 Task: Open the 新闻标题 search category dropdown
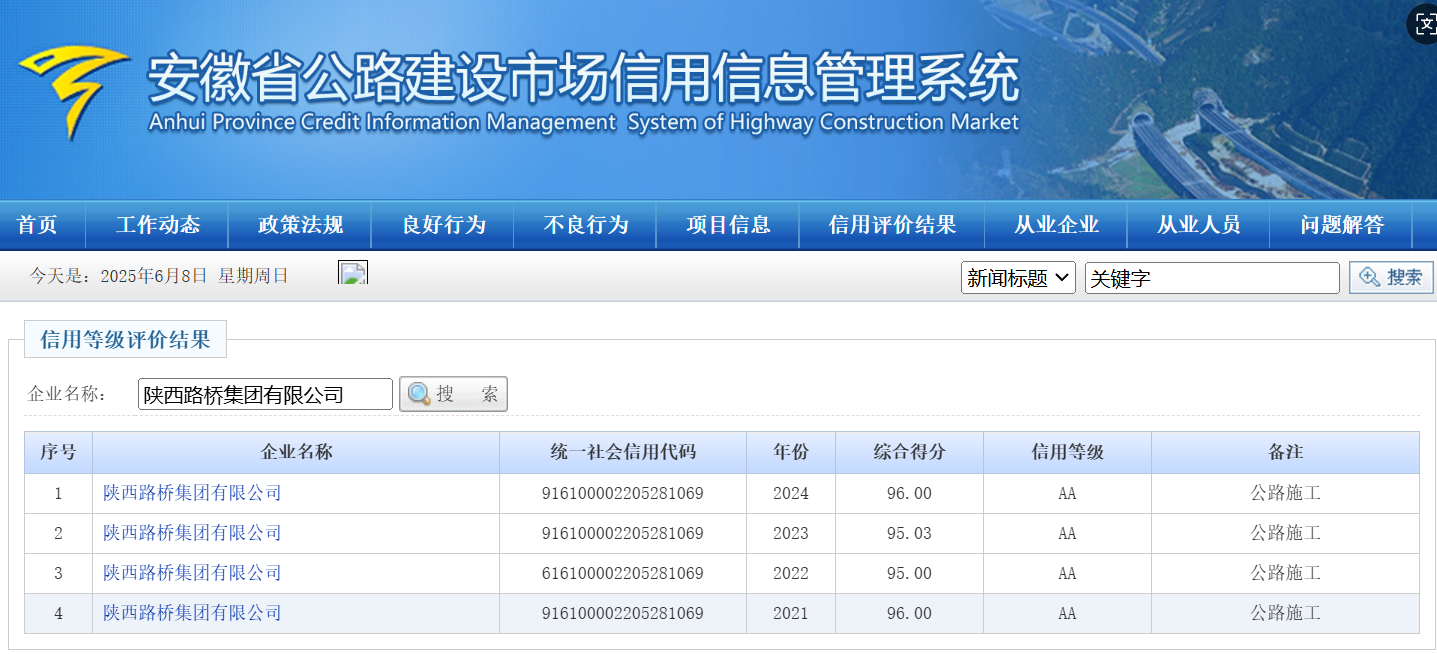tap(1018, 277)
